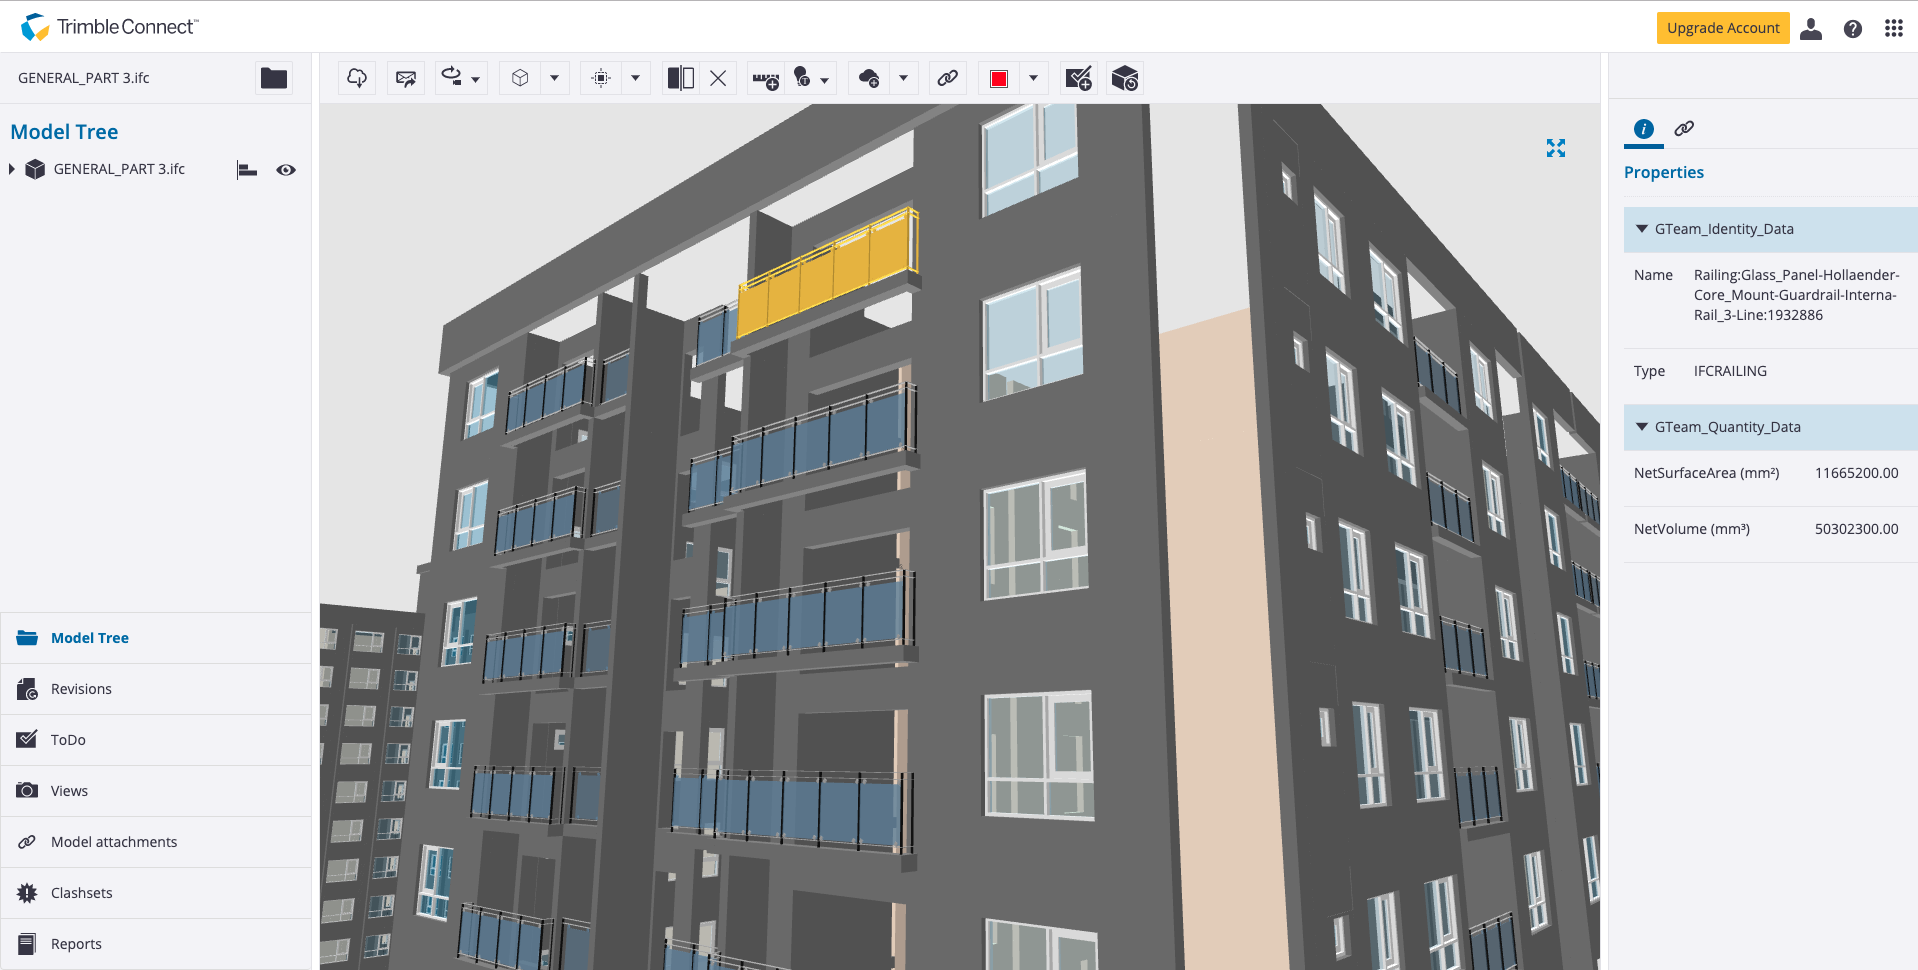This screenshot has width=1918, height=970.
Task: Collapse the GTeam_Identity_Data section
Action: click(x=1640, y=229)
